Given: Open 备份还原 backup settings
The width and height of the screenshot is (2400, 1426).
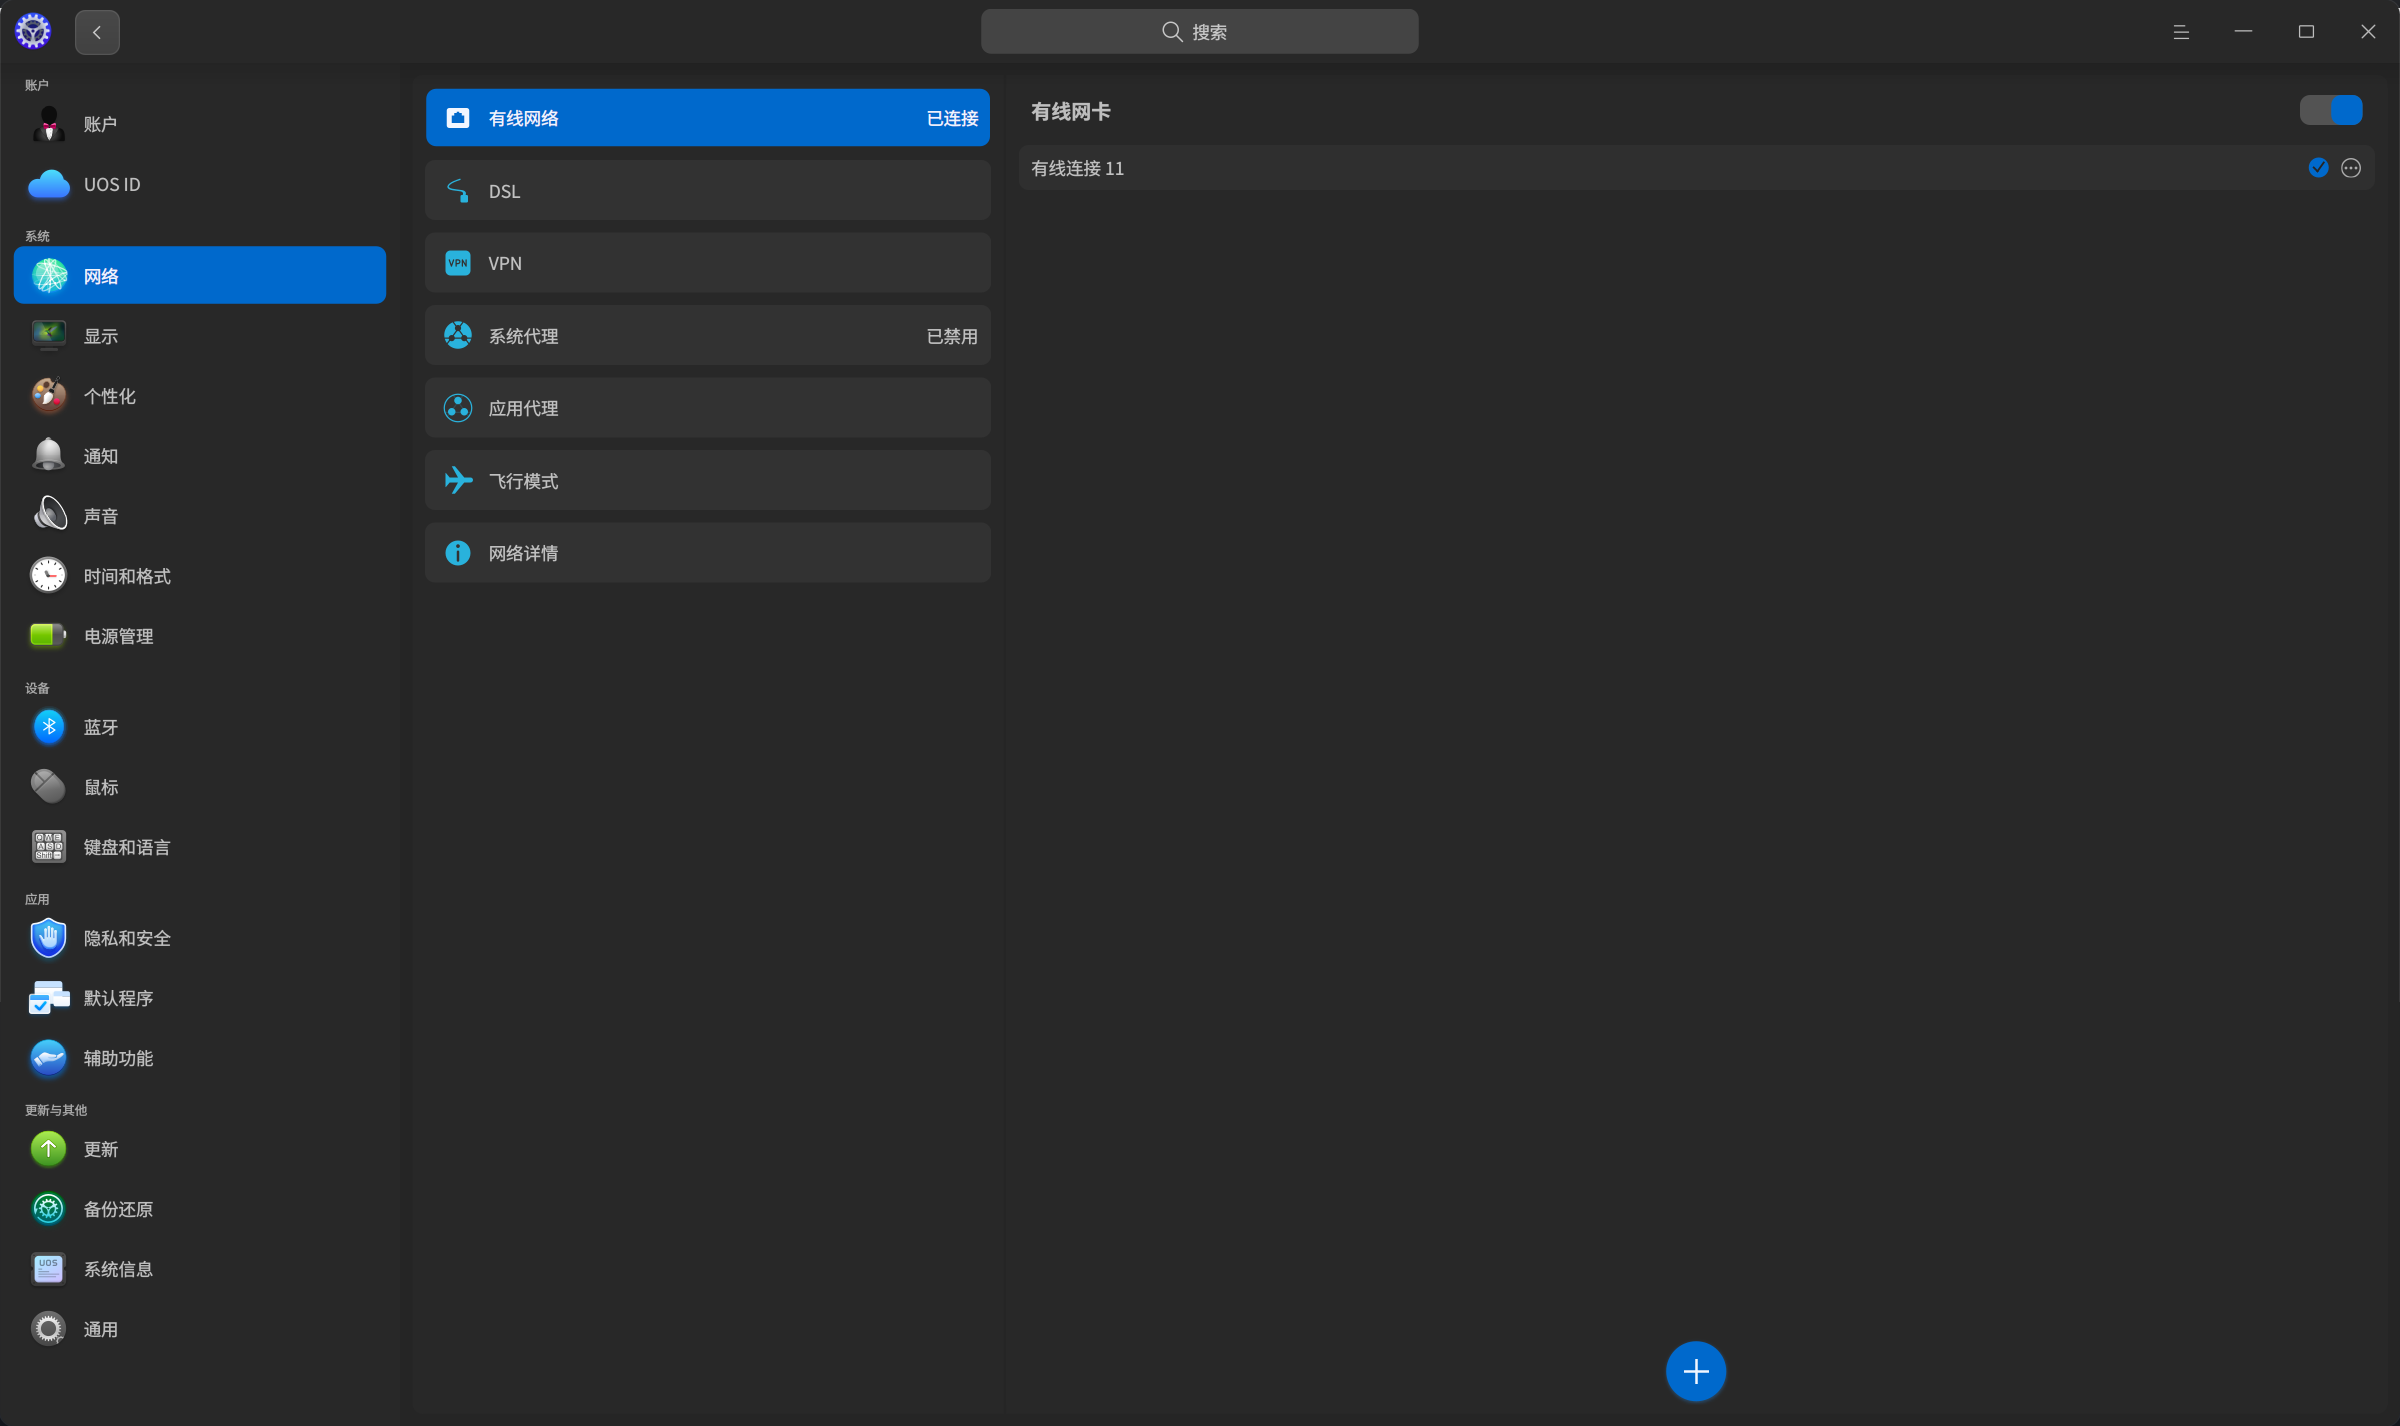Looking at the screenshot, I should point(200,1209).
